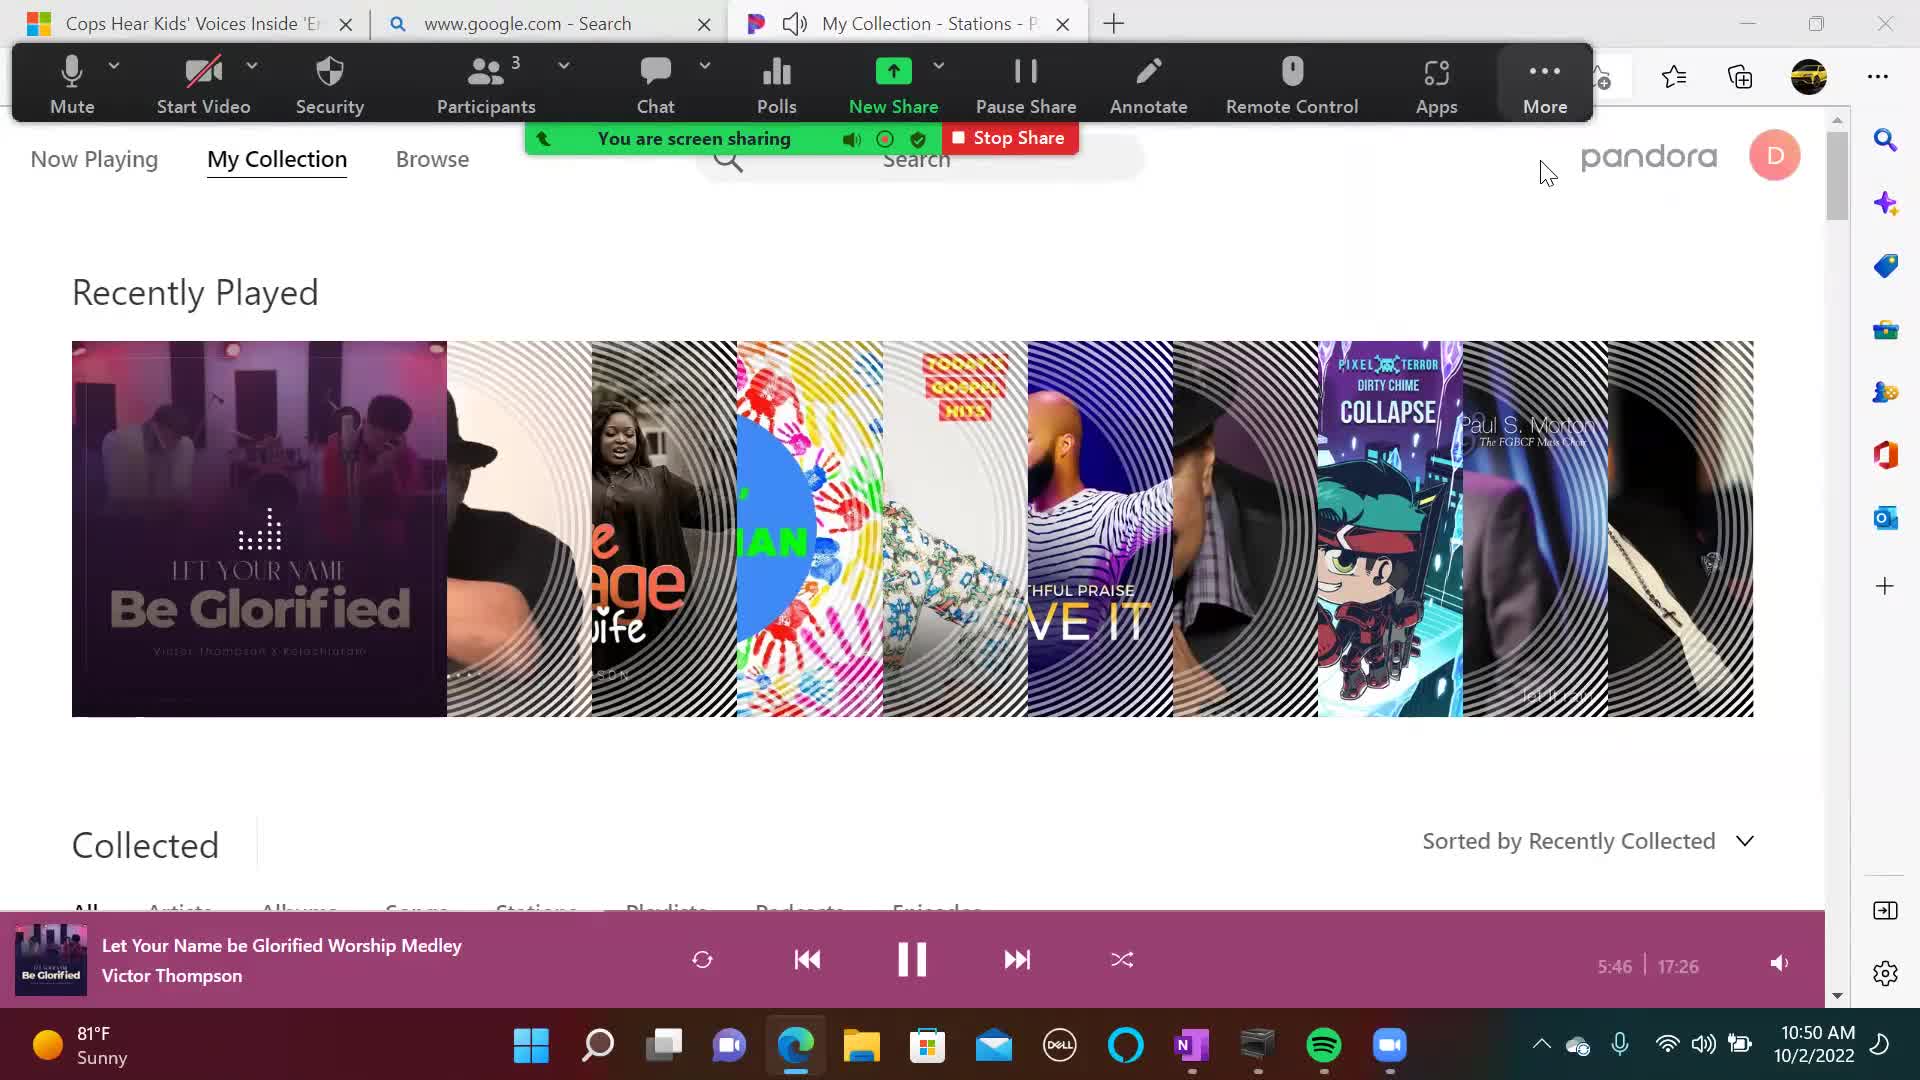Viewport: 1920px width, 1080px height.
Task: Open the Now Playing tab
Action: (x=94, y=159)
